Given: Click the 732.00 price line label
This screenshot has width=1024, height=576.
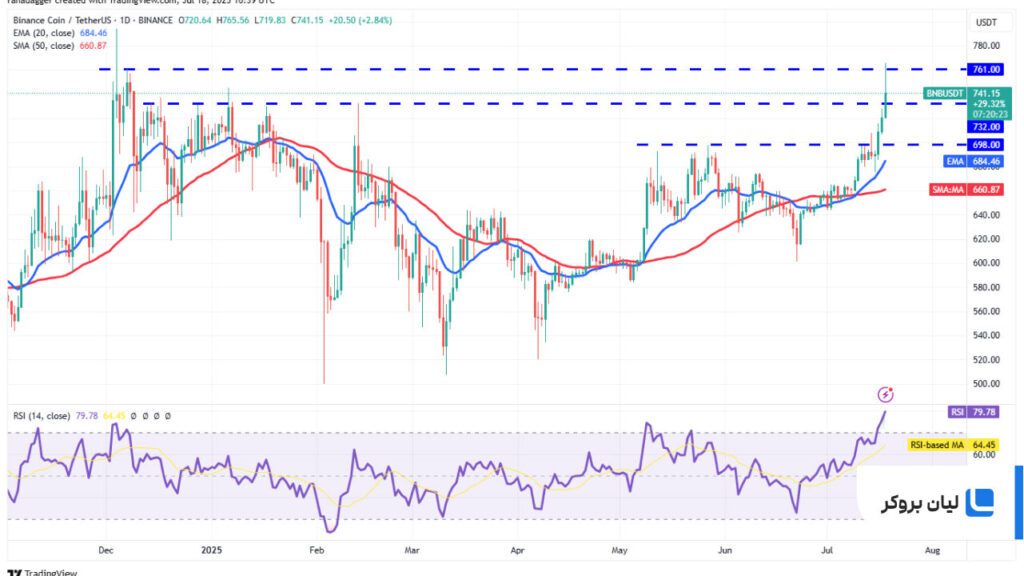Looking at the screenshot, I should 985,127.
